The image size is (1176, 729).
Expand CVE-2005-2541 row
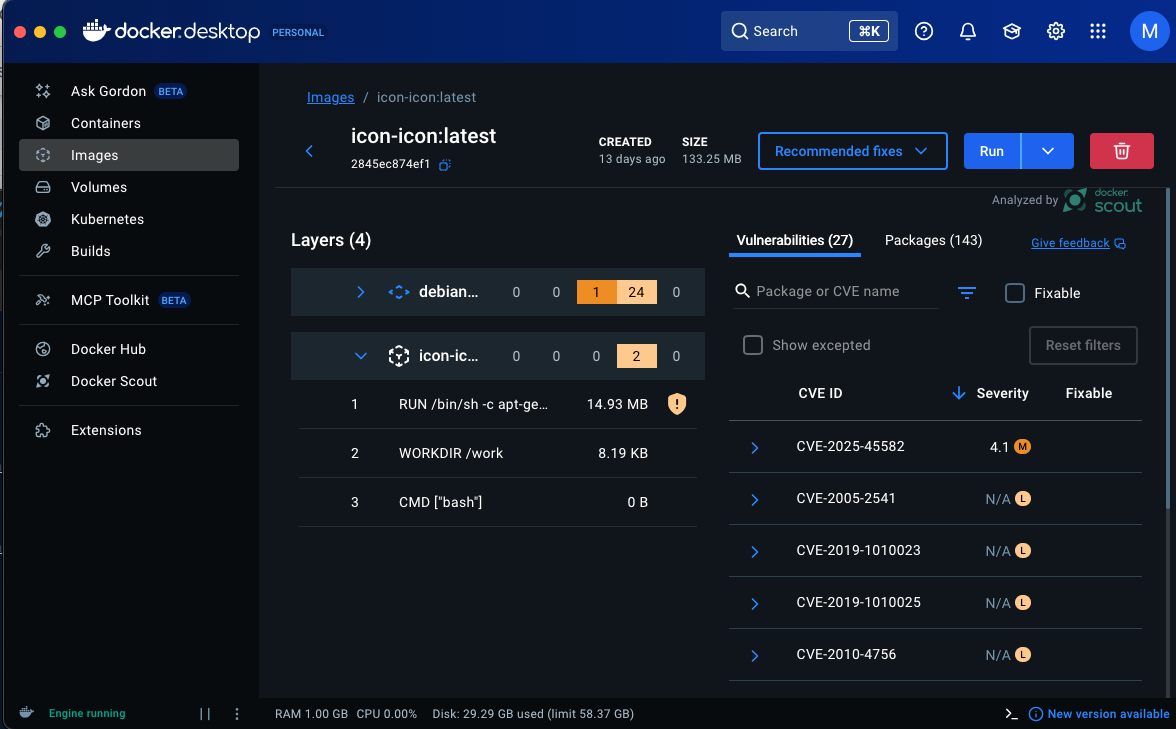[x=754, y=500]
